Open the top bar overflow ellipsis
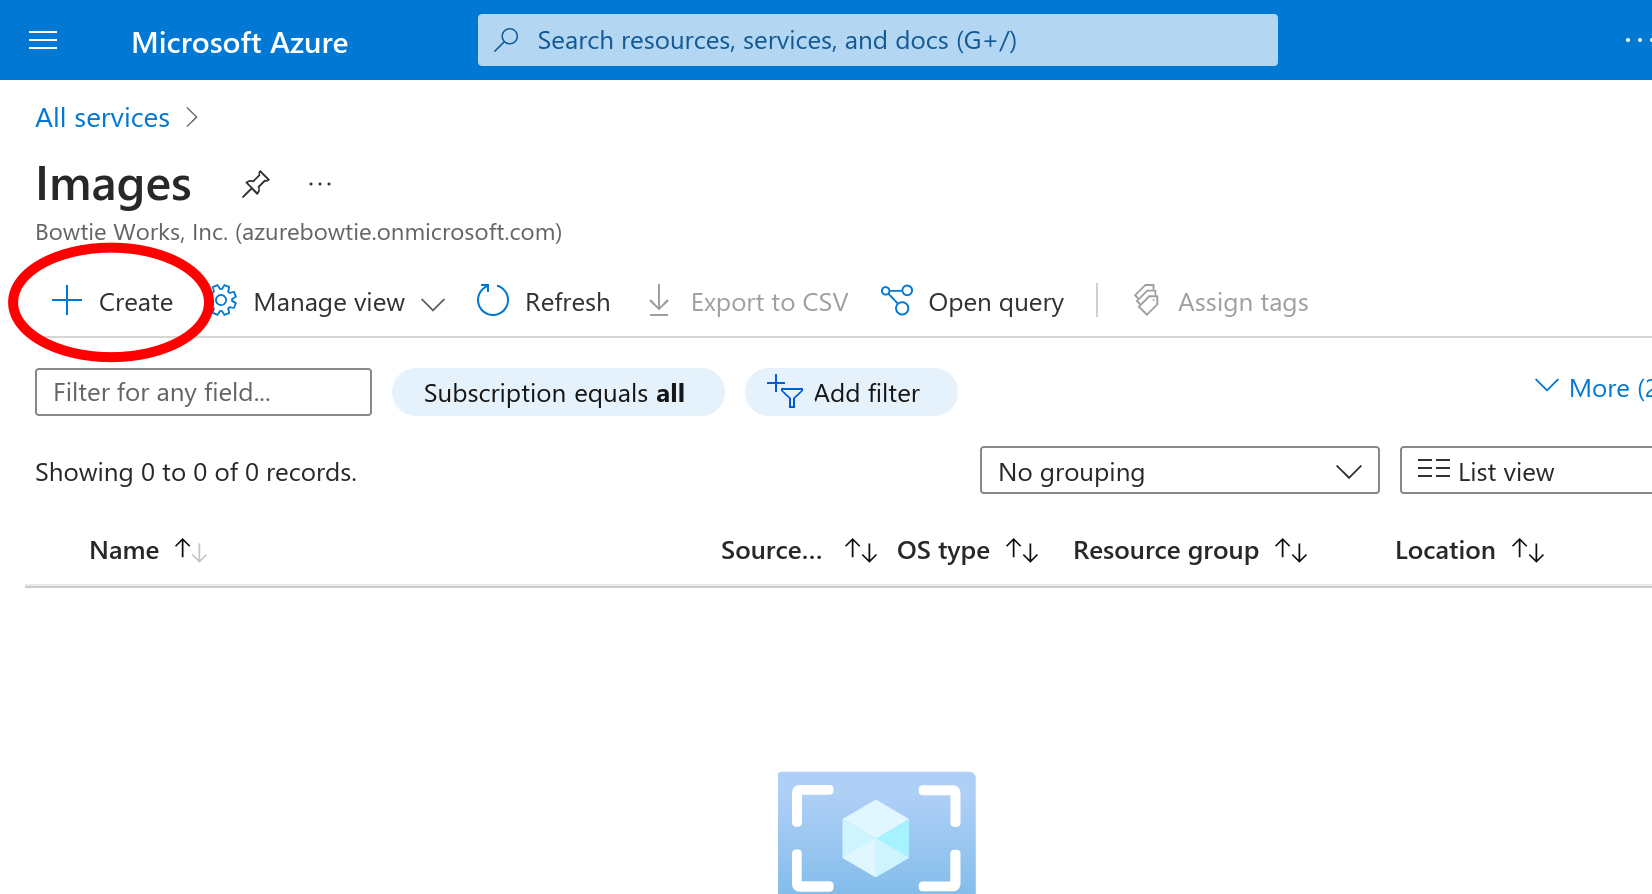The width and height of the screenshot is (1652, 894). [1637, 40]
